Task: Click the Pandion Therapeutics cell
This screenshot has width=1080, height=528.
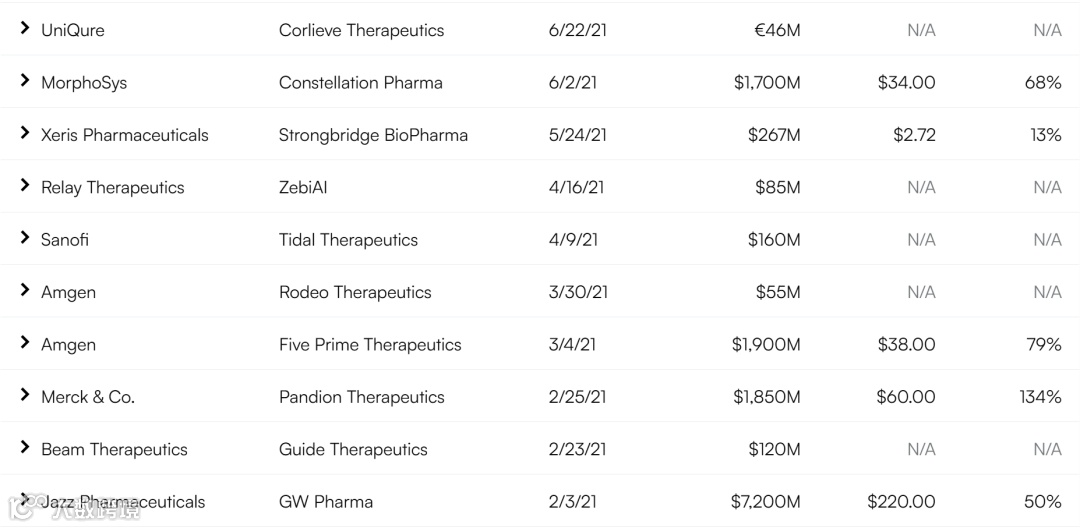Action: pyautogui.click(x=361, y=397)
